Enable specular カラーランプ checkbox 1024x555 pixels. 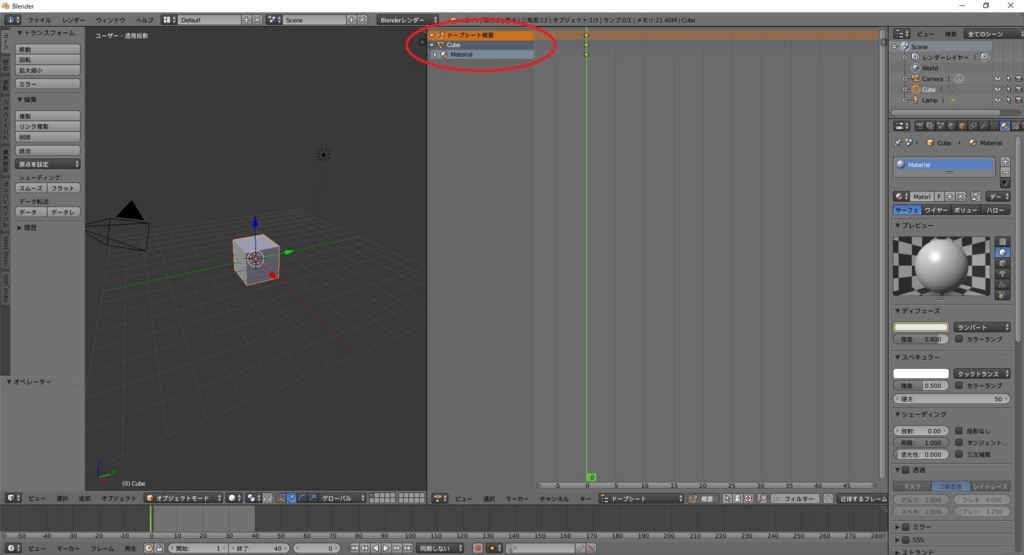click(959, 385)
